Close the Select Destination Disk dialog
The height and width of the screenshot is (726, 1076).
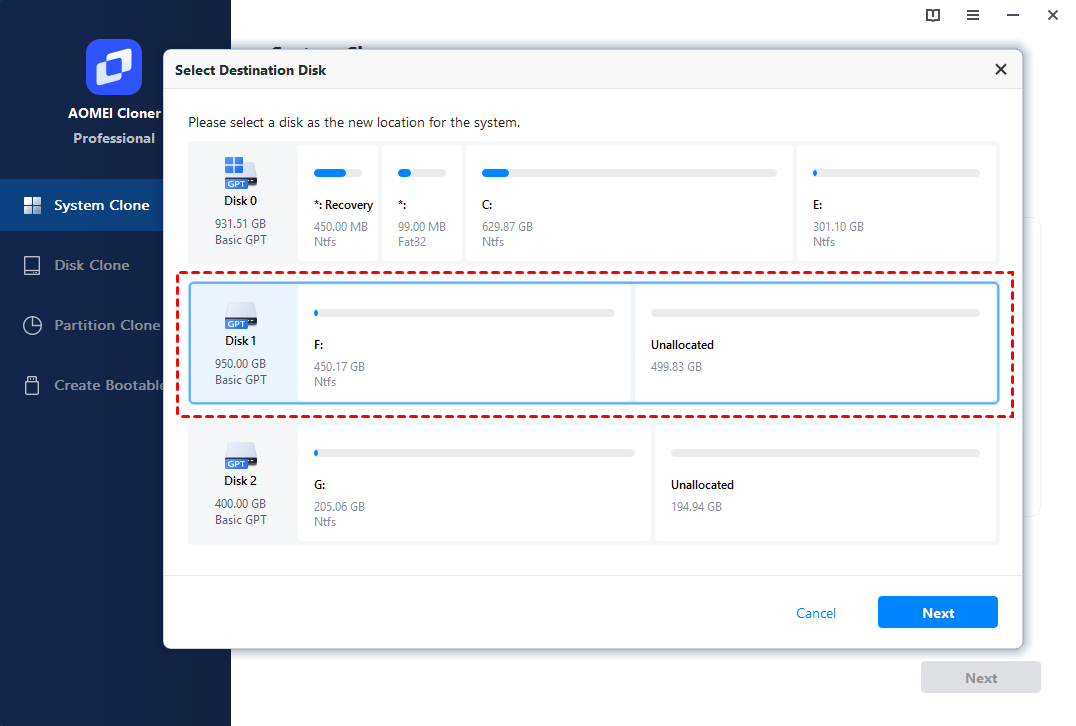[1001, 69]
